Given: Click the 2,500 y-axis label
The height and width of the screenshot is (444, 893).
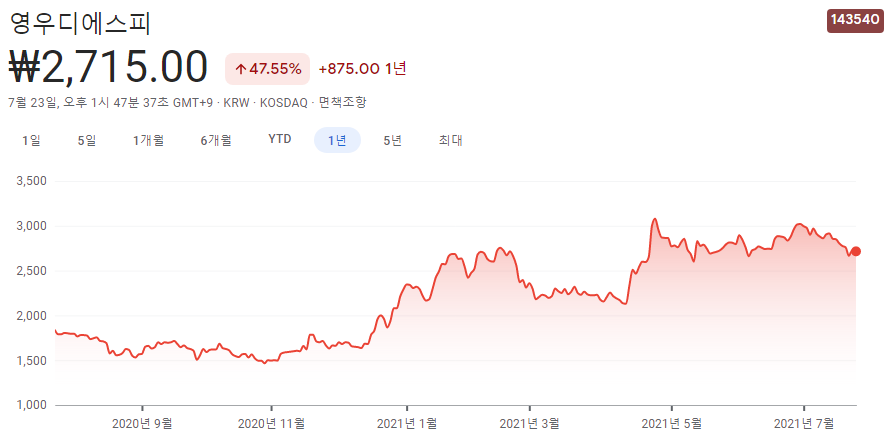Looking at the screenshot, I should point(33,271).
